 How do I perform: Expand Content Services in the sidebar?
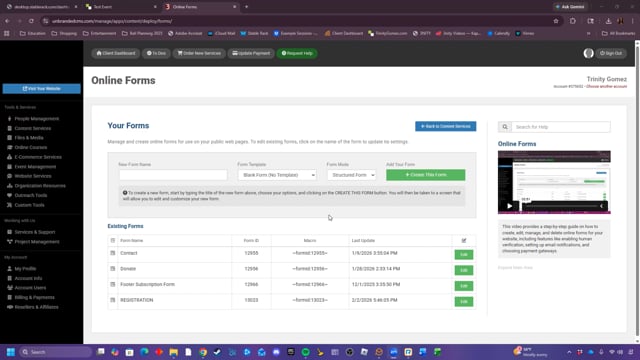click(x=33, y=128)
